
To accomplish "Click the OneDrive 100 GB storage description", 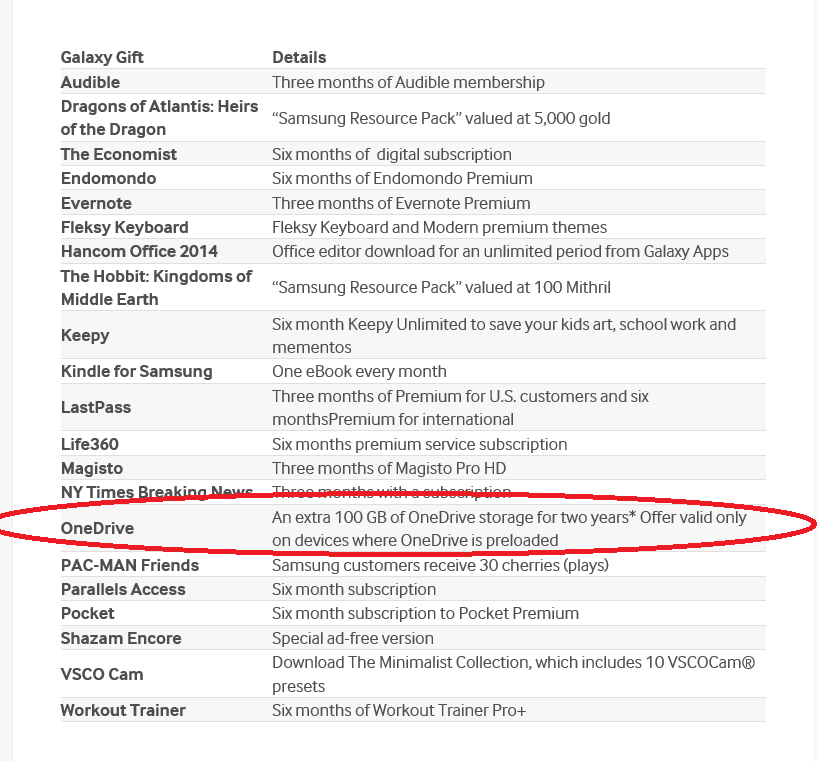I will tap(509, 529).
